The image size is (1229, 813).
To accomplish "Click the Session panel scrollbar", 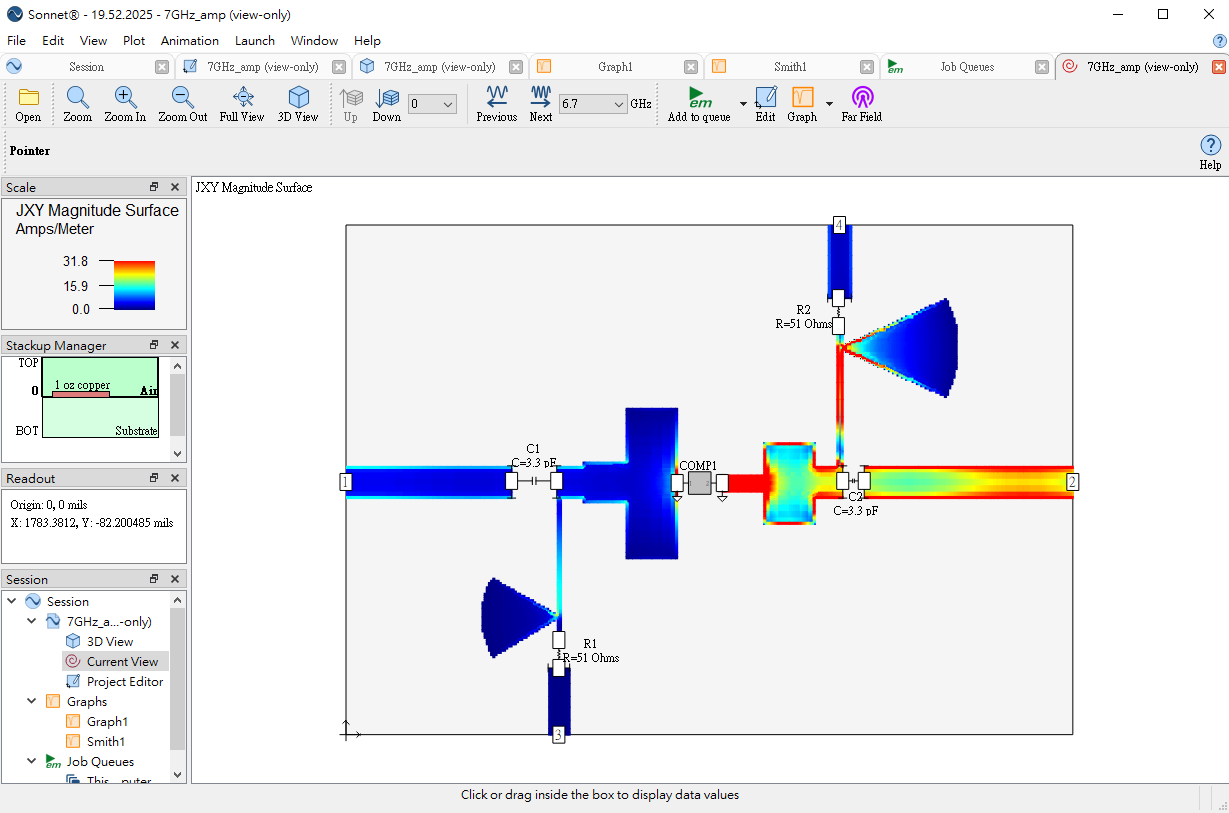I will tap(178, 686).
